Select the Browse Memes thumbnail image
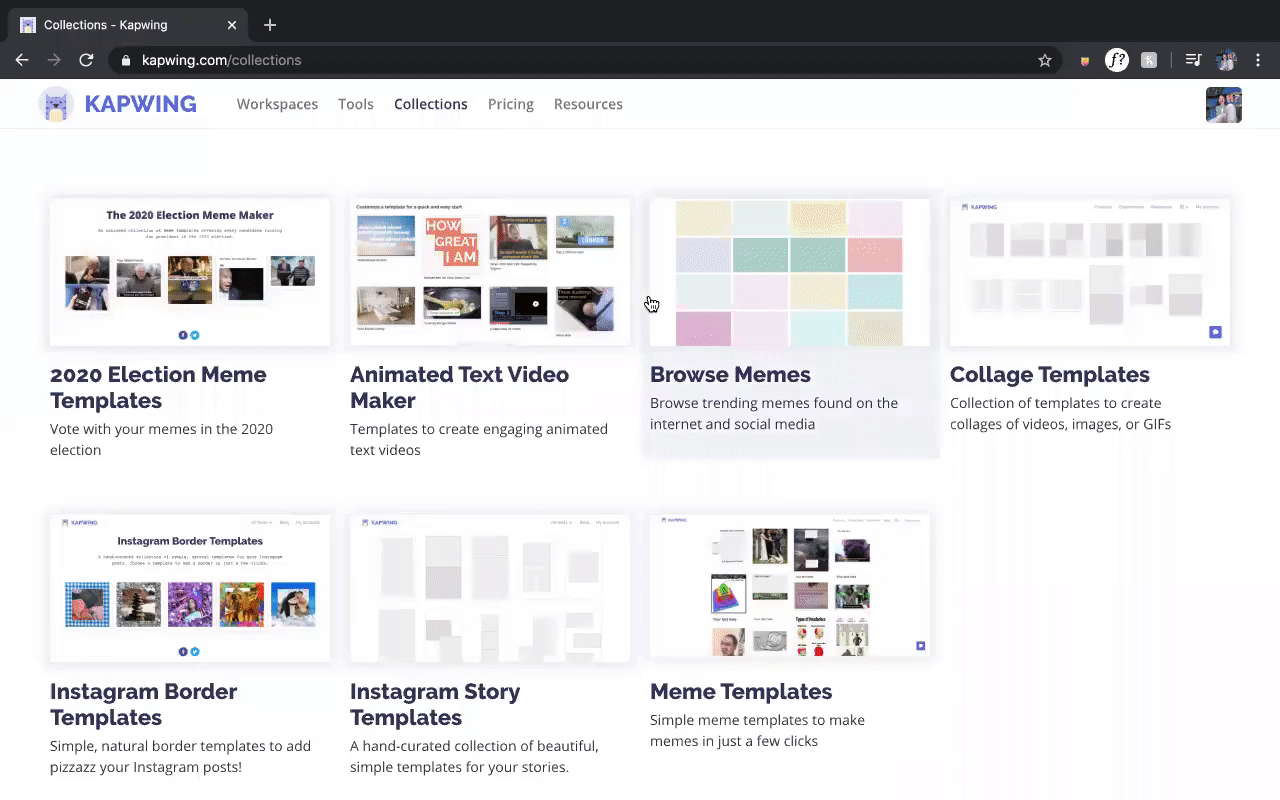 coord(789,272)
